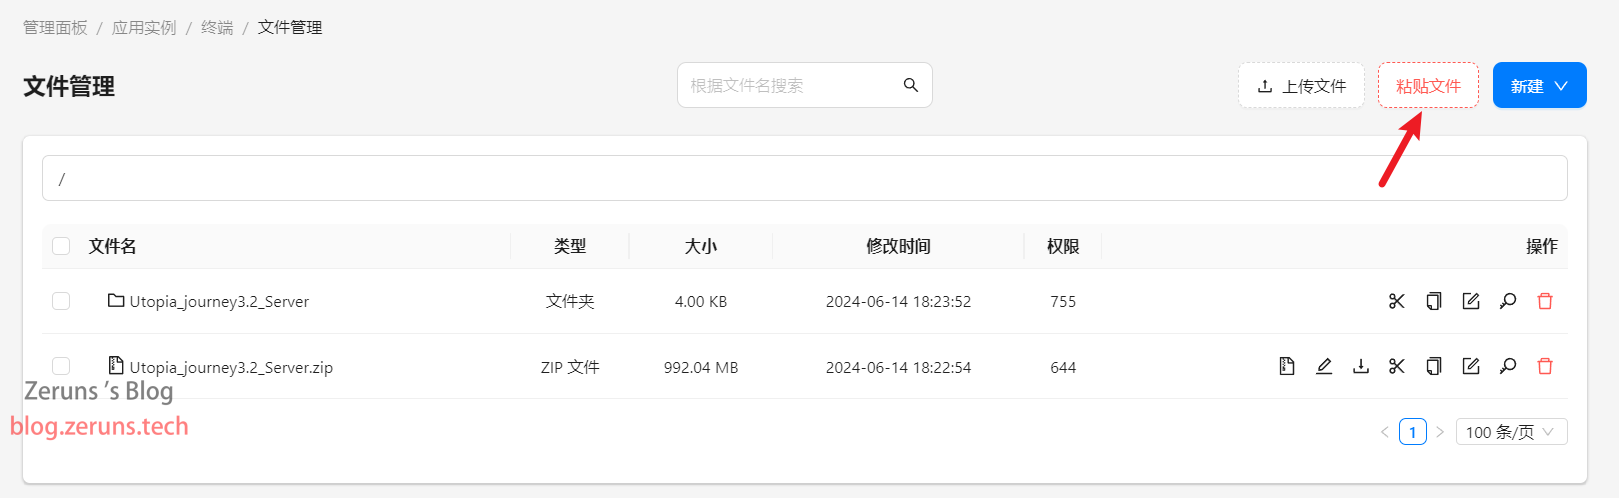Focus the 根据文件名搜索 search field
Image resolution: width=1619 pixels, height=498 pixels.
[x=805, y=85]
